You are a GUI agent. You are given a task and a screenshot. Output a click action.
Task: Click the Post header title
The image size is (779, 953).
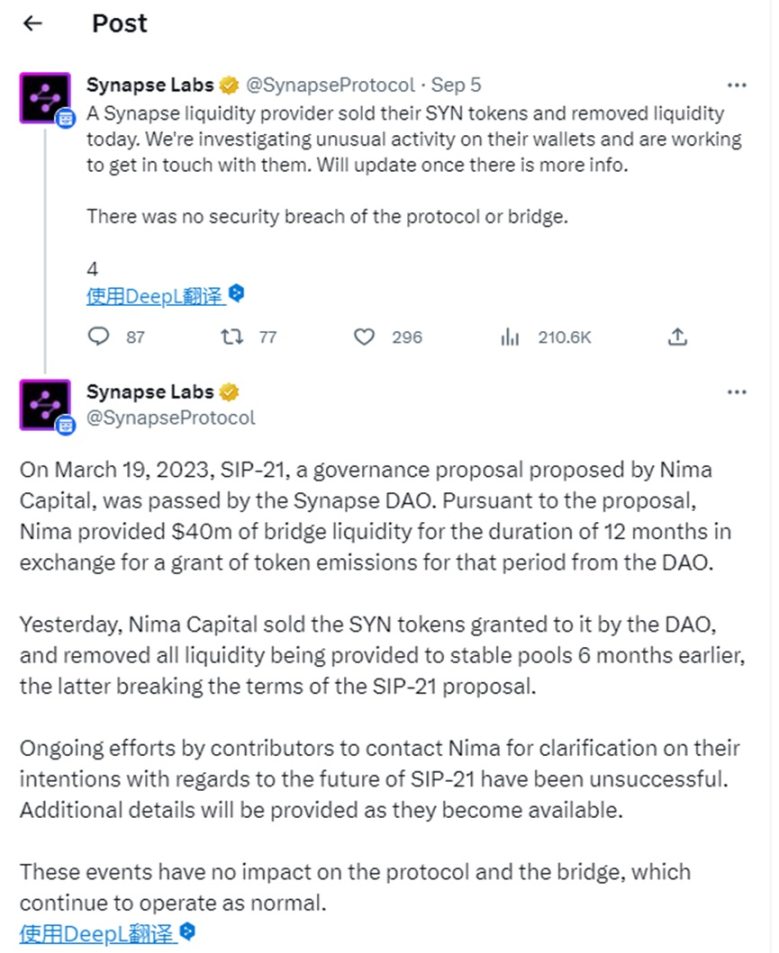tap(119, 23)
